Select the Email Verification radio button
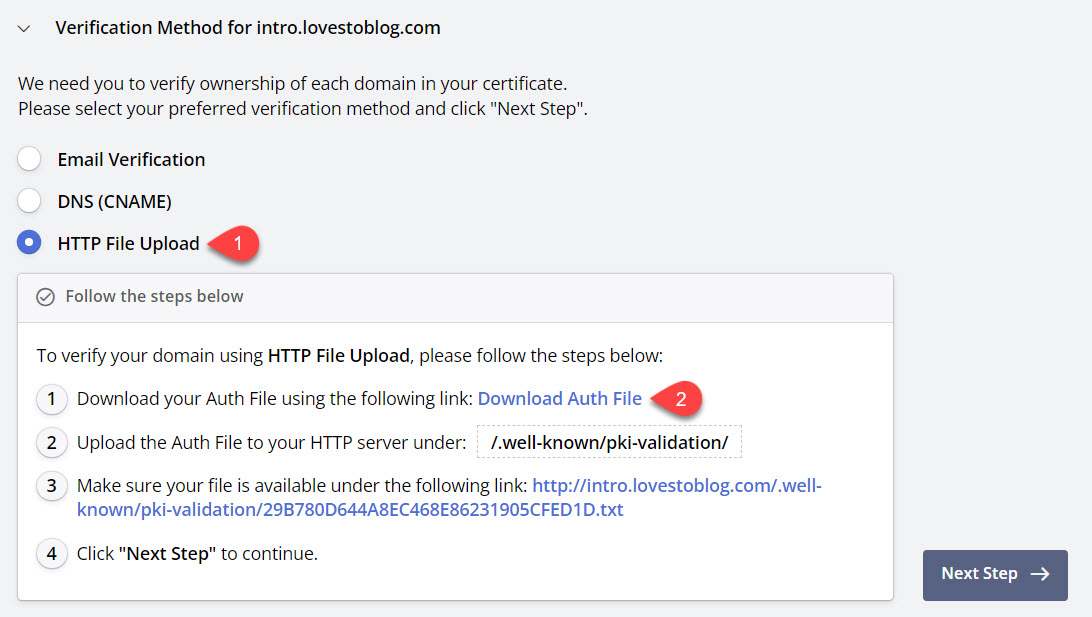The image size is (1092, 617). click(29, 159)
